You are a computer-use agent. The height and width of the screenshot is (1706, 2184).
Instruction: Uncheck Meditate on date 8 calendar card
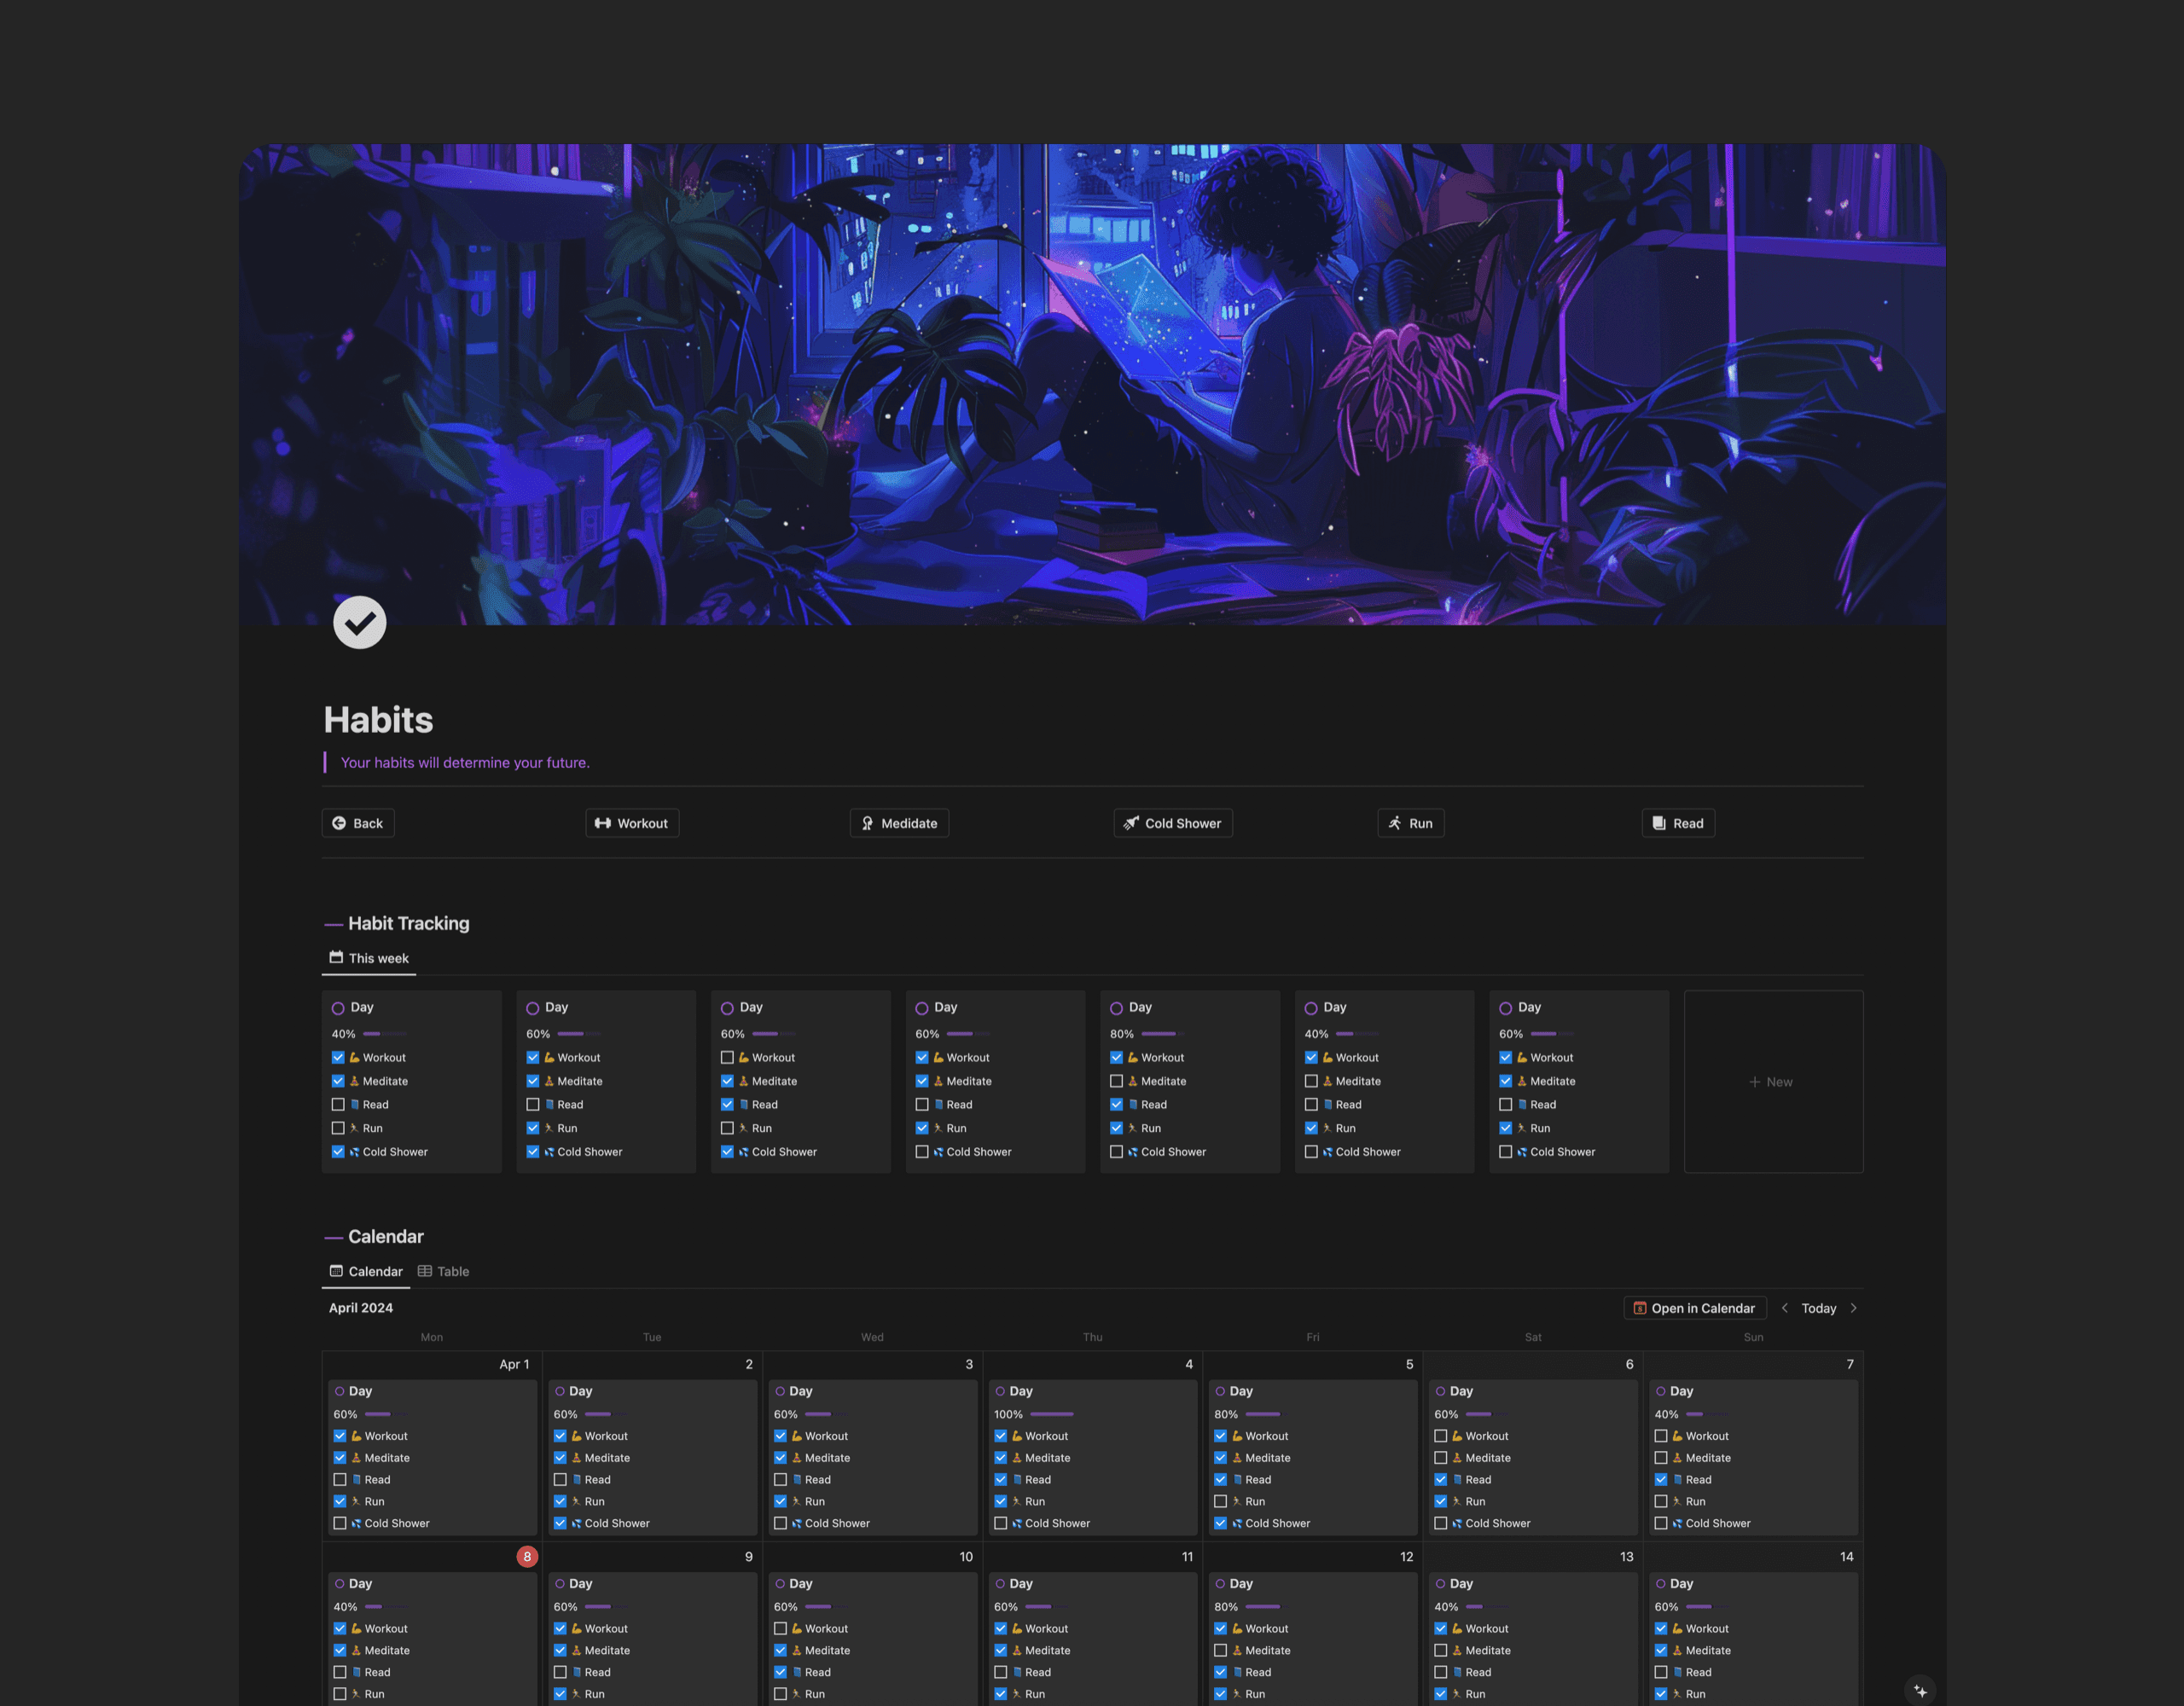point(340,1651)
